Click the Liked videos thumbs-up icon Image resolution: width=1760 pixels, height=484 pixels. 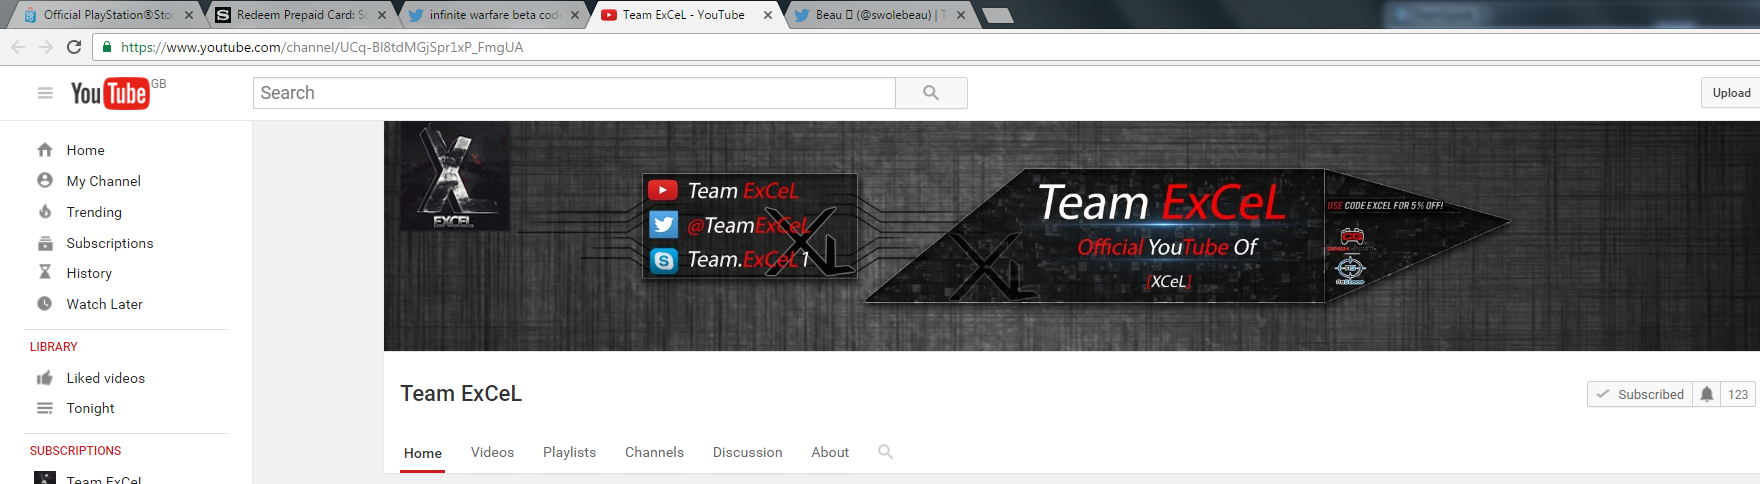click(x=45, y=378)
